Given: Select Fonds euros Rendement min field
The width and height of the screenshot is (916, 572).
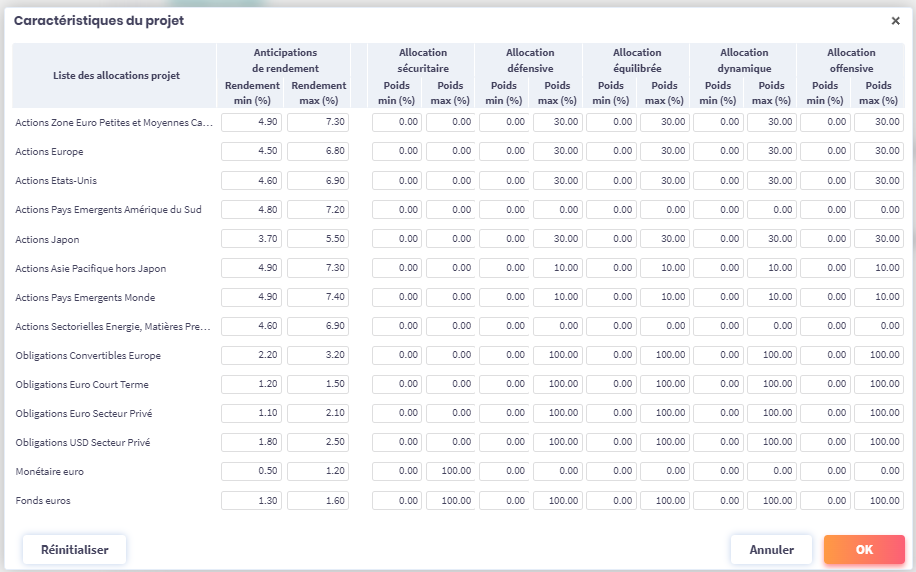Looking at the screenshot, I should [251, 500].
